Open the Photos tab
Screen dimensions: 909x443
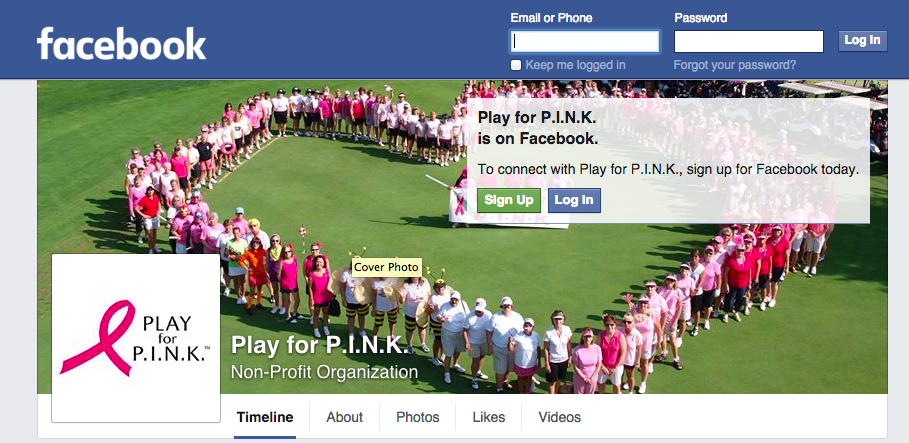click(417, 417)
